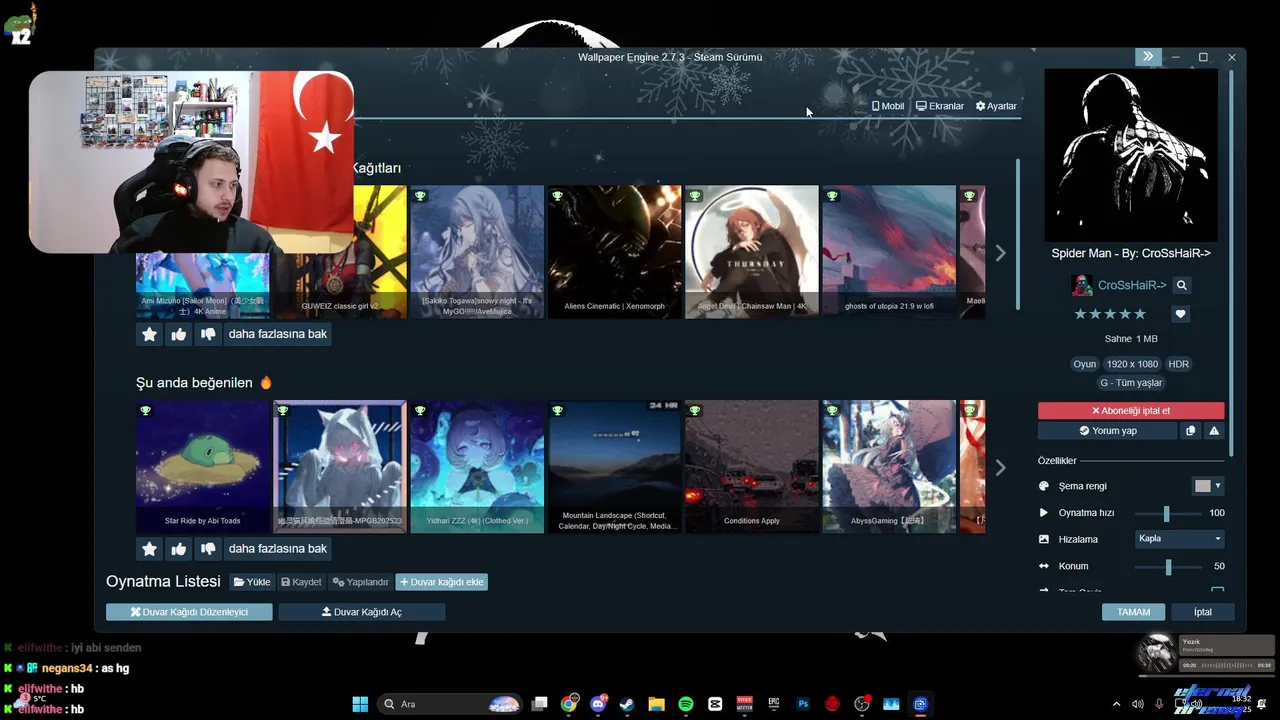Click star icon under Şu anda beğenilen
The image size is (1280, 720).
coord(149,548)
